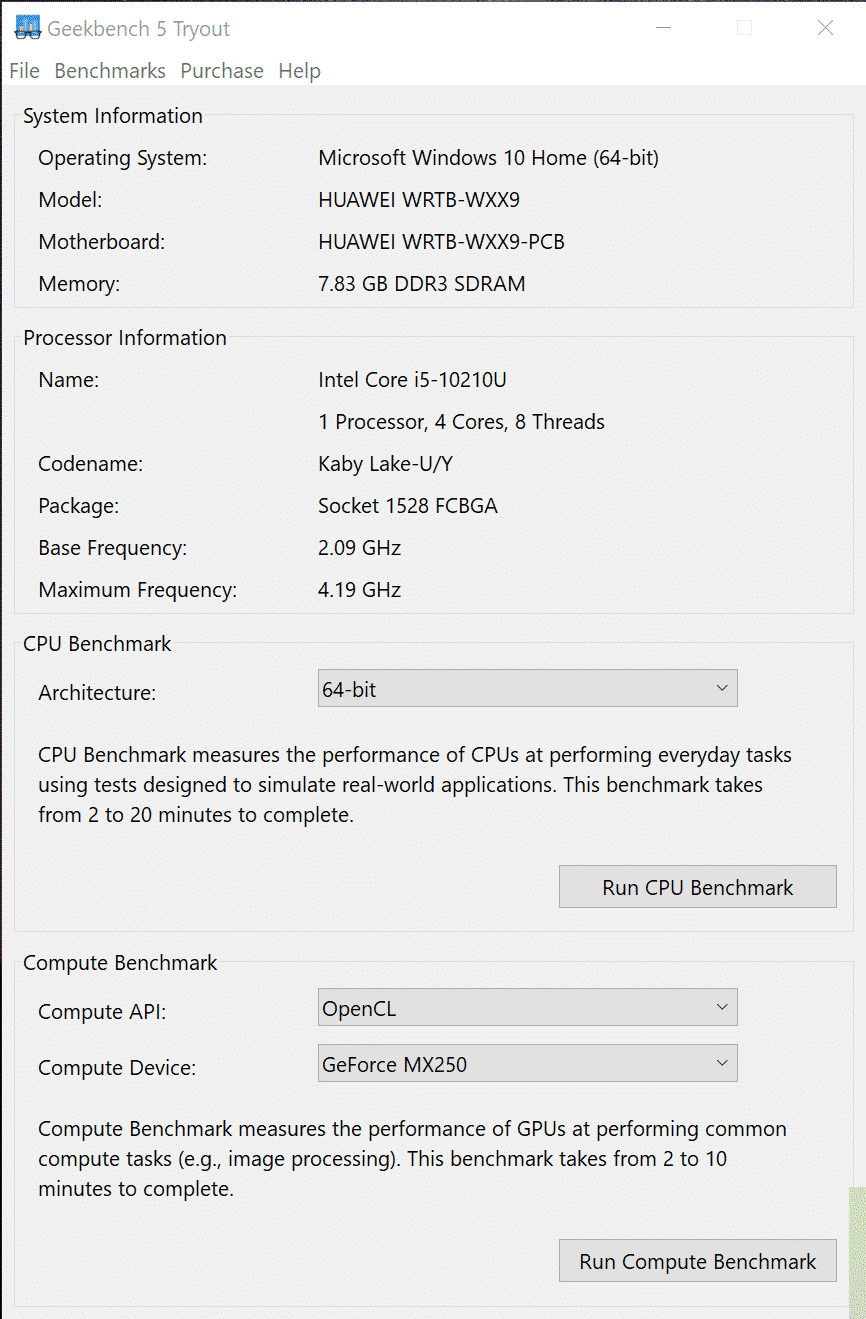Open the Help menu
Viewport: 866px width, 1319px height.
coord(300,71)
